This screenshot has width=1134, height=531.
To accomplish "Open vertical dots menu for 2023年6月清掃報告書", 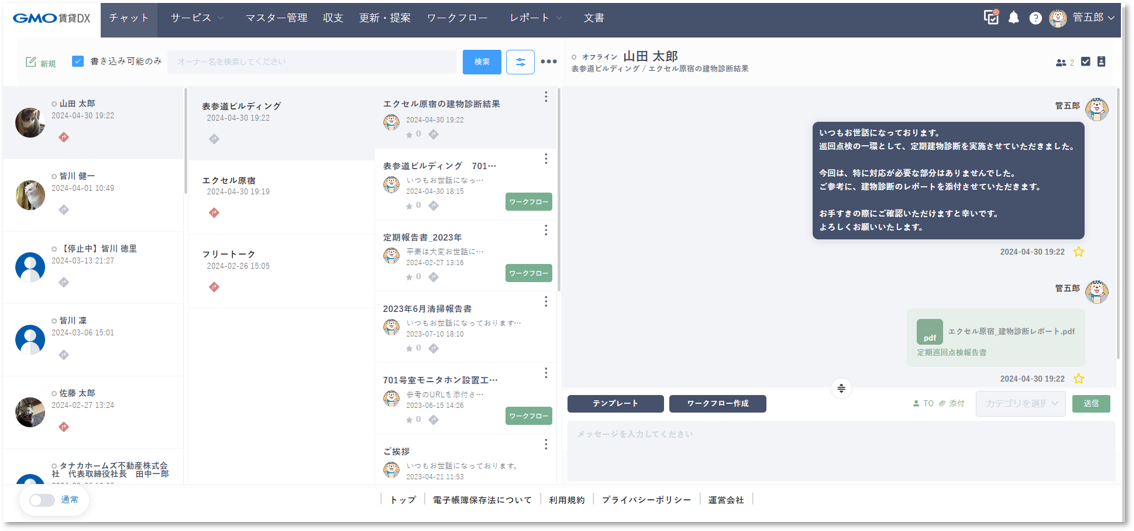I will 546,302.
